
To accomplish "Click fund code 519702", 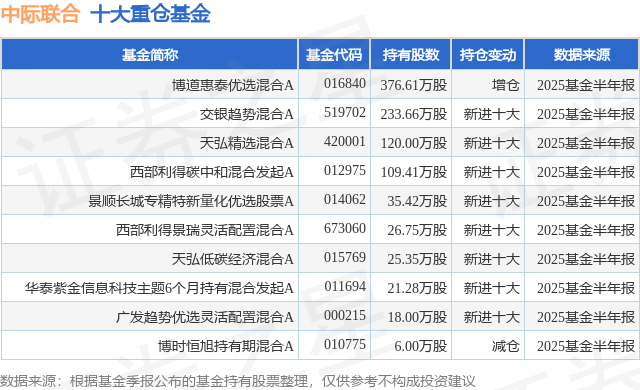I will coord(344,113).
